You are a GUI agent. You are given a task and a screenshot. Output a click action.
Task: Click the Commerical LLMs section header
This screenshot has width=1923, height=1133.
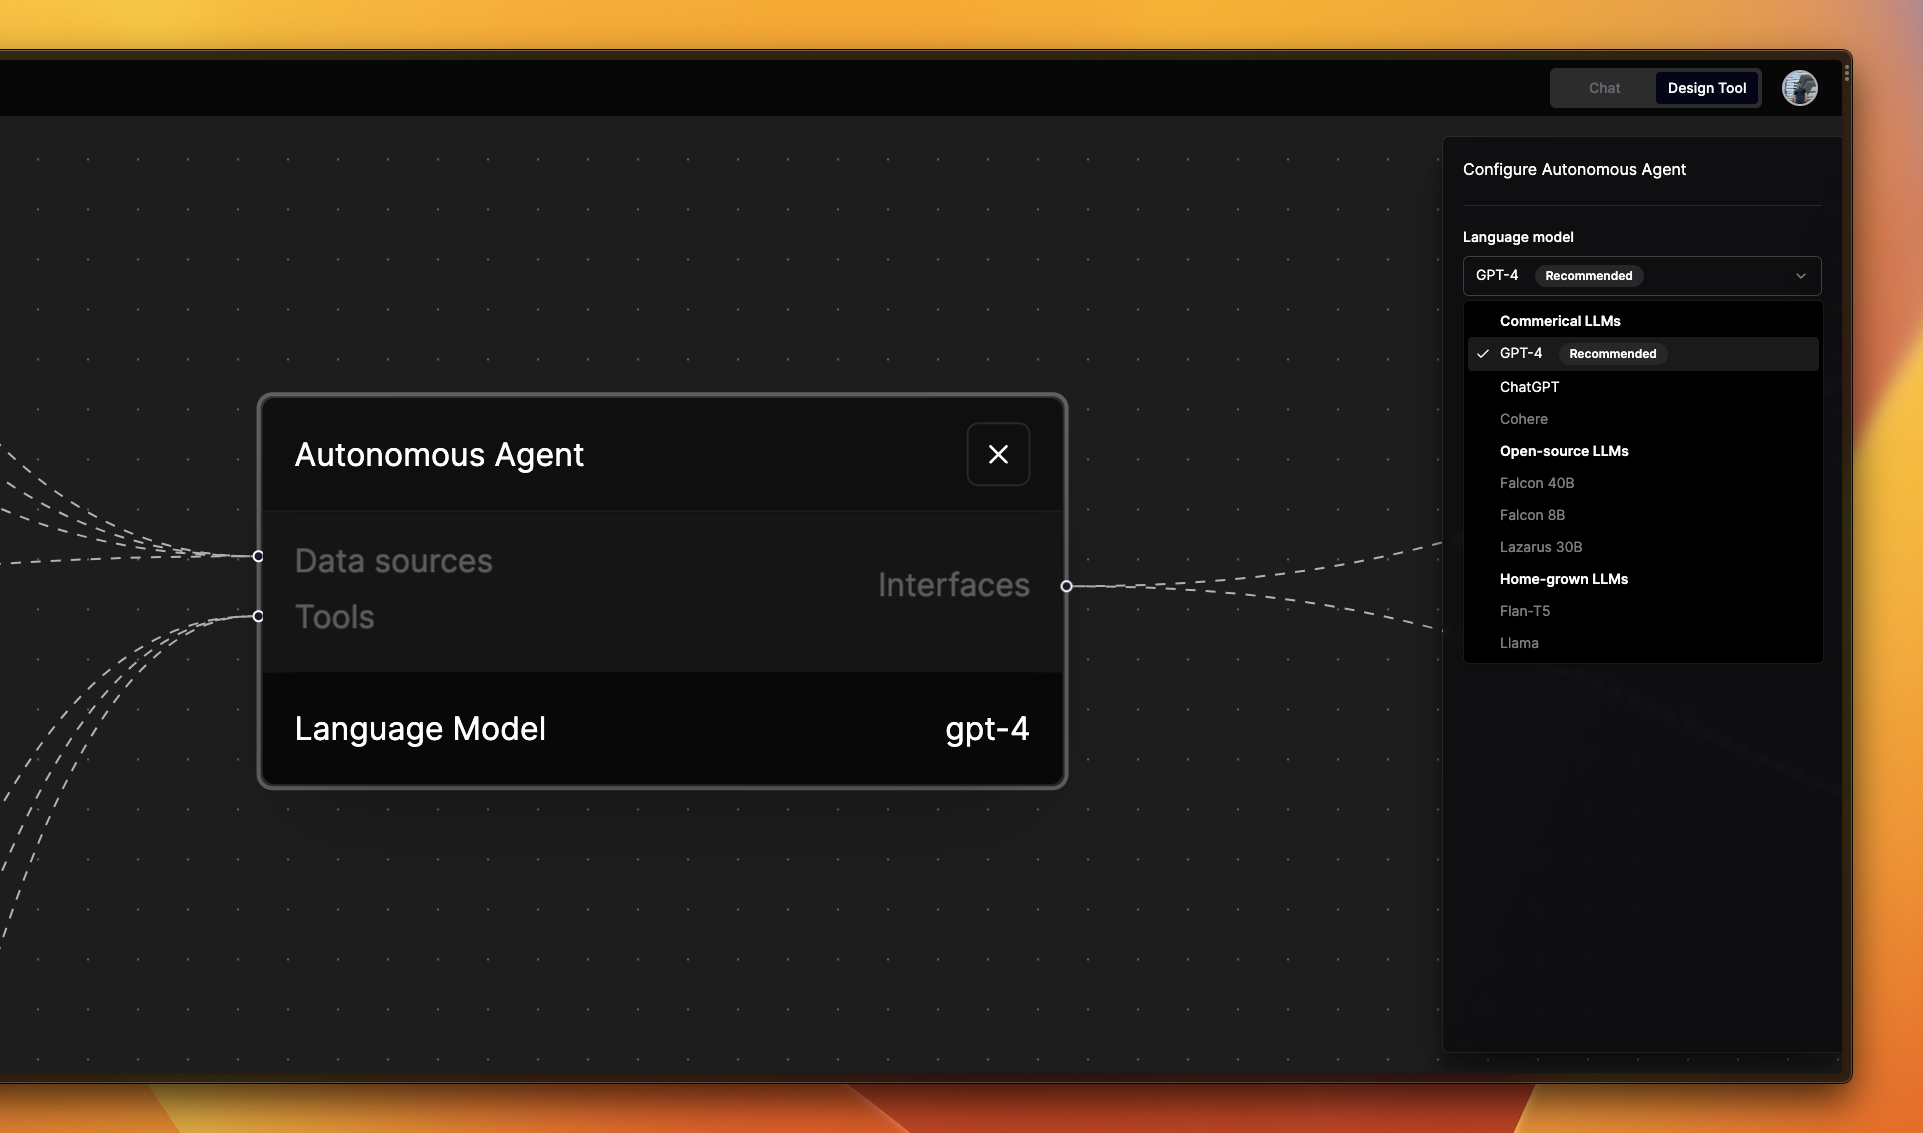click(1560, 321)
